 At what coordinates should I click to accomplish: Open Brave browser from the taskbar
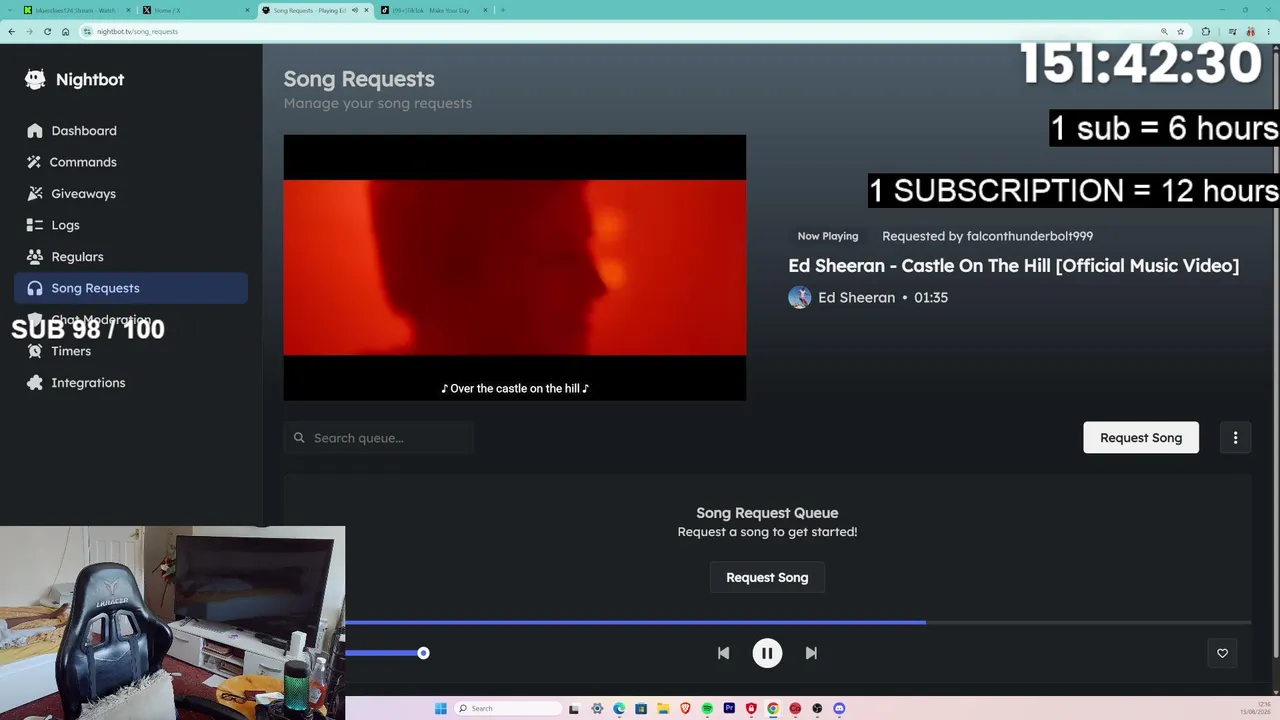(685, 709)
